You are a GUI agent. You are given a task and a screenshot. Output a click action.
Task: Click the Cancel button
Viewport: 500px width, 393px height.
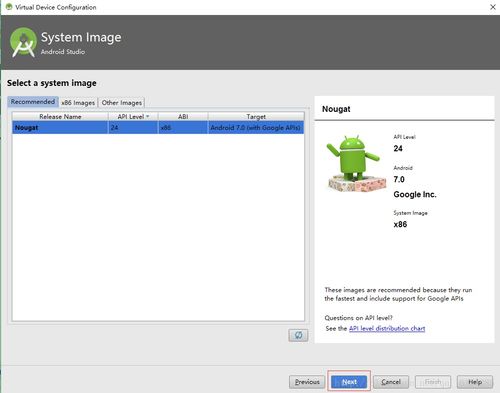coord(391,382)
